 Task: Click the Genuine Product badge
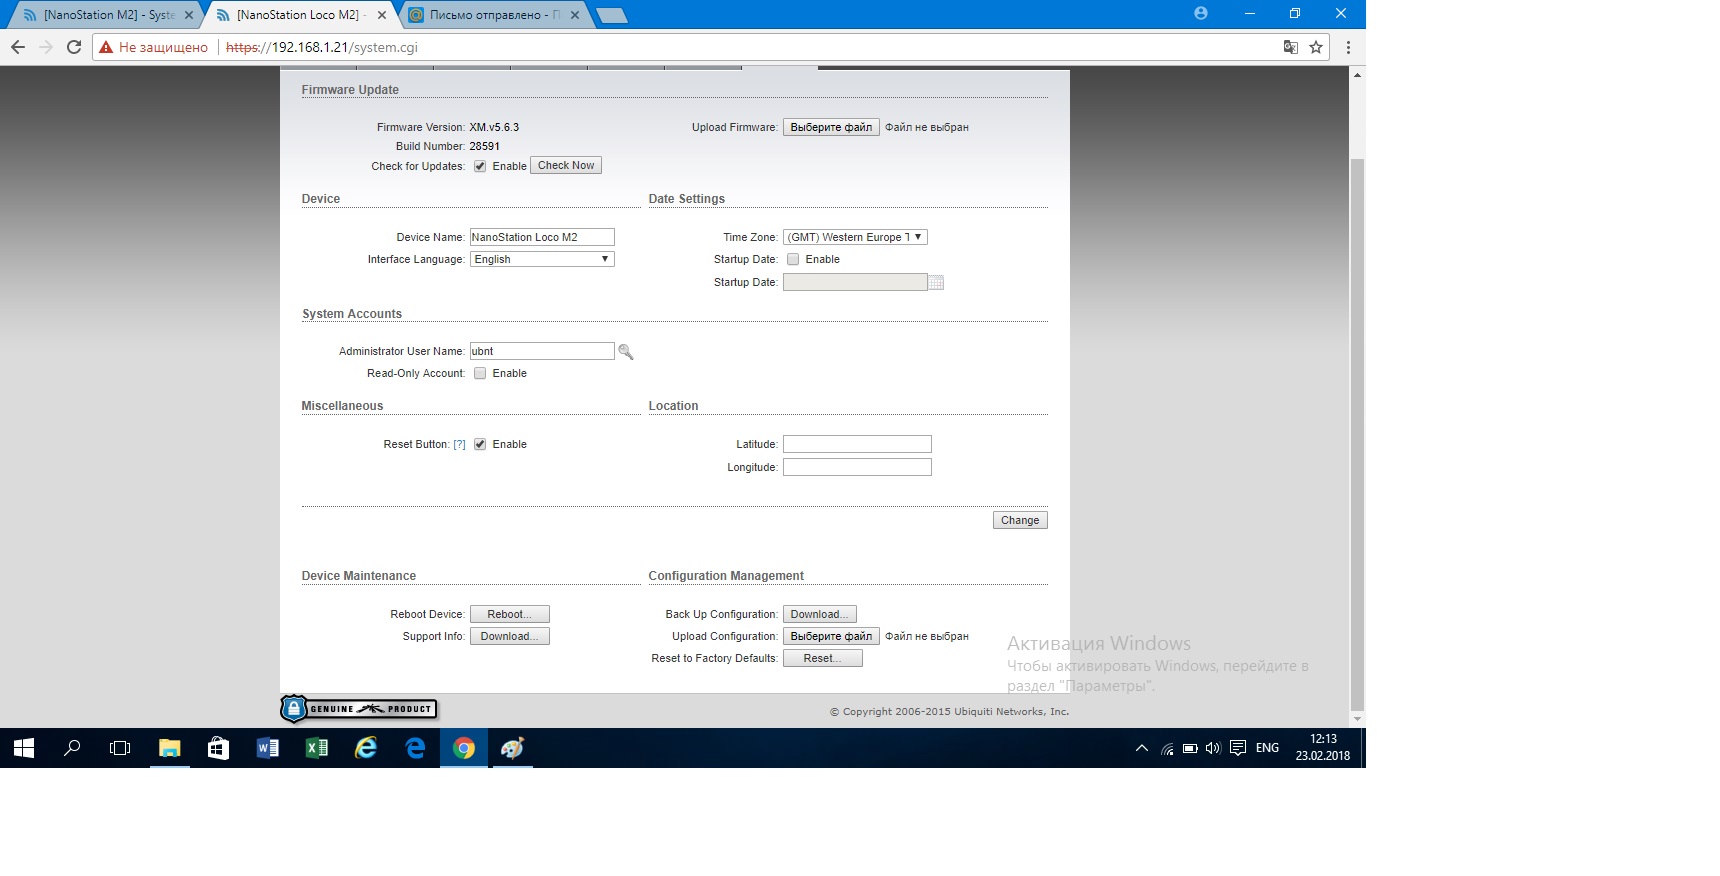[359, 709]
